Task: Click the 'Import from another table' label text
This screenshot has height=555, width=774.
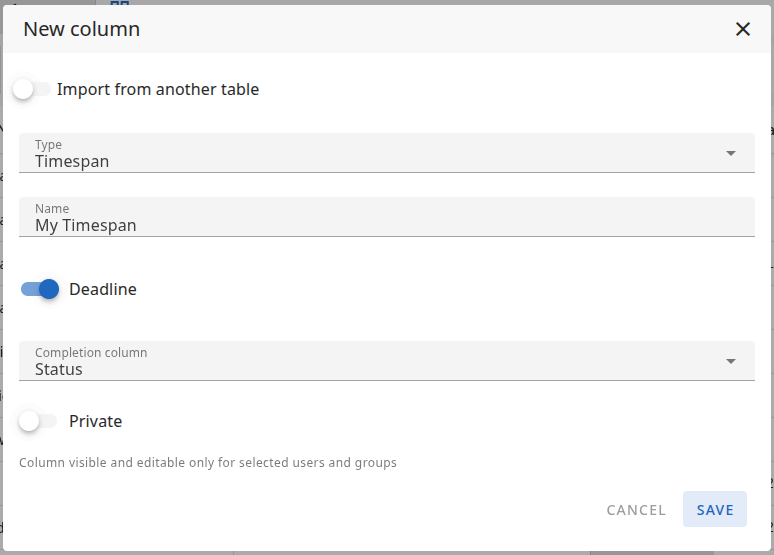Action: point(158,90)
